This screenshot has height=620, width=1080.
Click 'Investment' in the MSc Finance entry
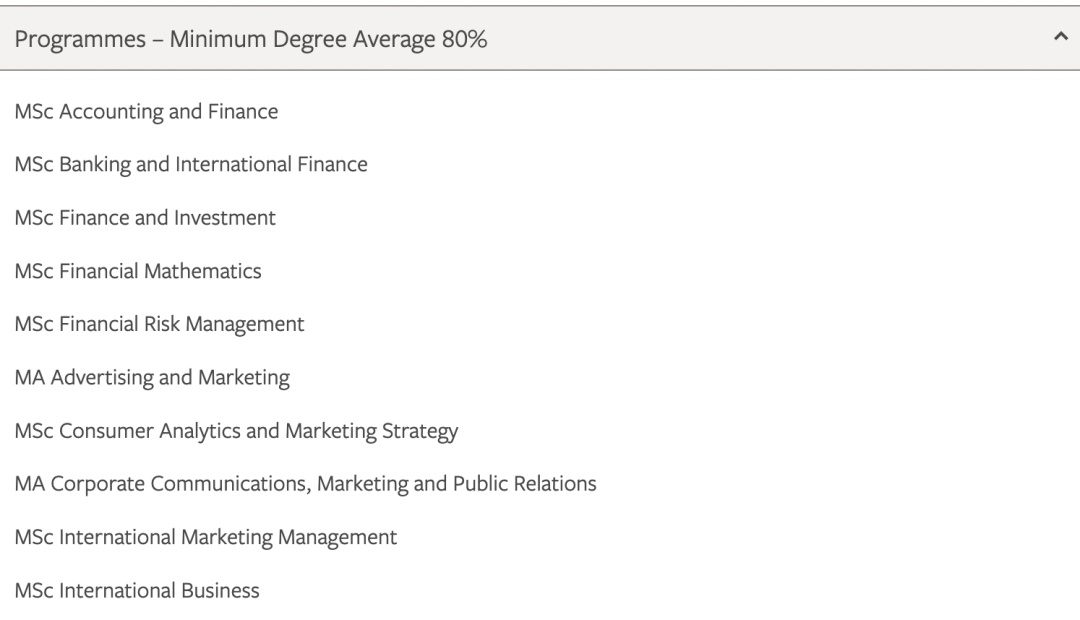tap(225, 217)
